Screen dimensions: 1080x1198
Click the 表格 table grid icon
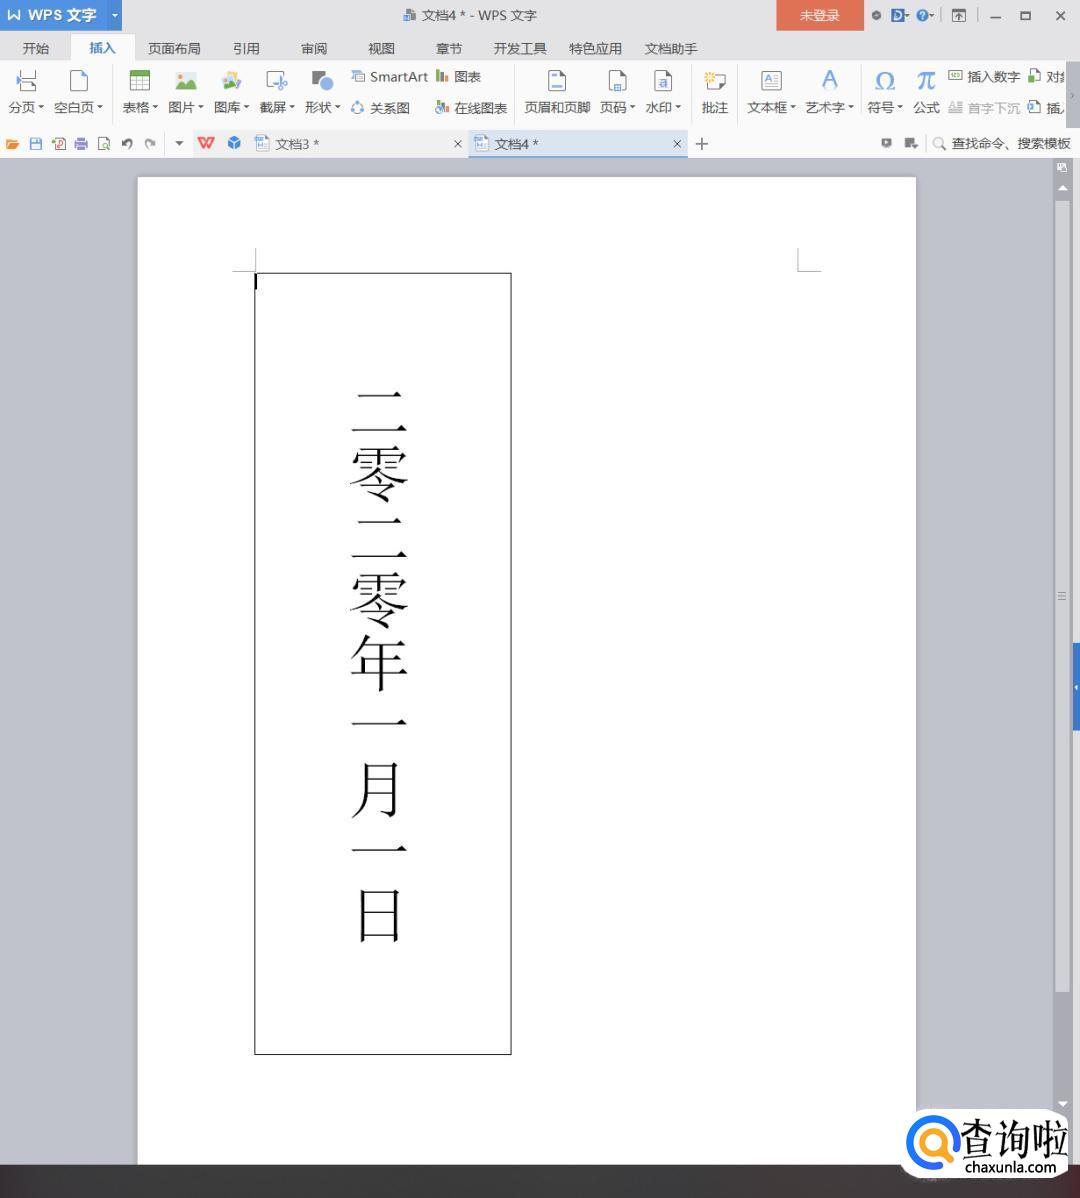click(x=140, y=81)
